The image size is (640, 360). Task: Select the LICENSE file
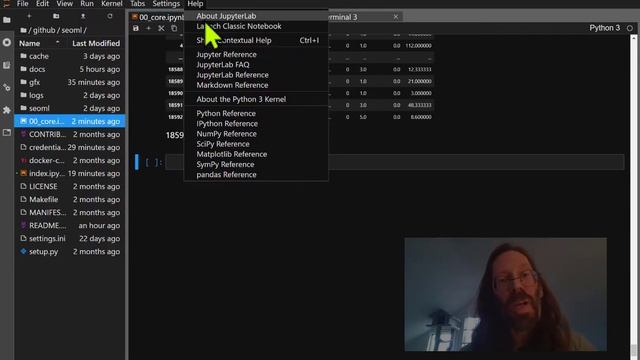(x=70, y=187)
